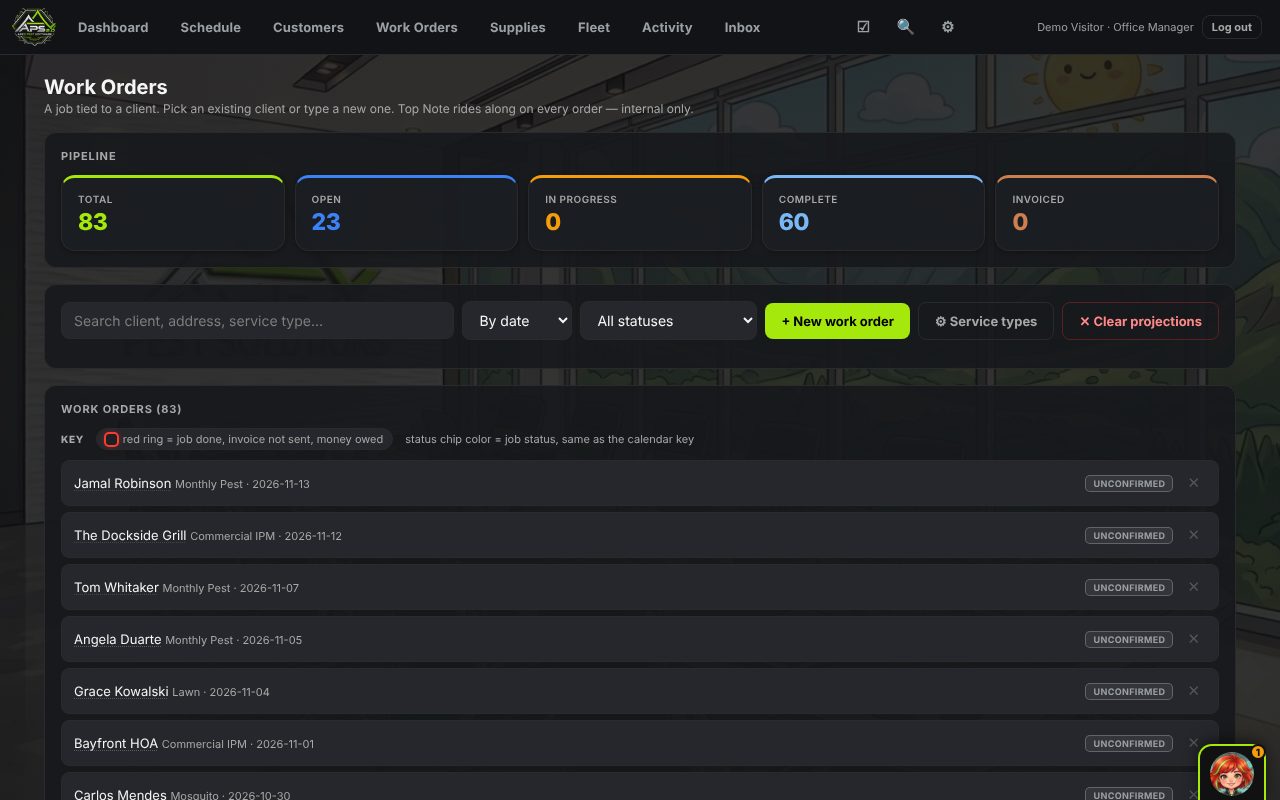
Task: Log out of the account
Action: (x=1231, y=27)
